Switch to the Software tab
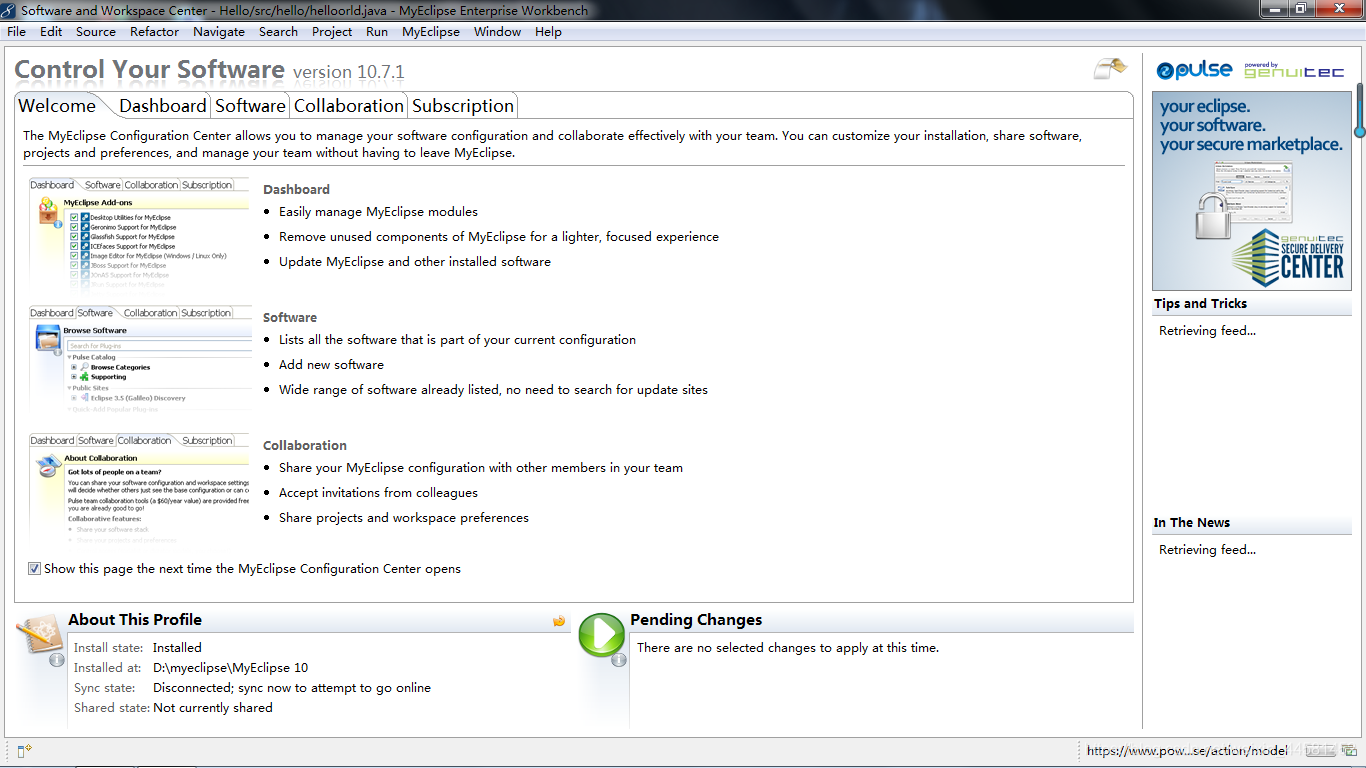This screenshot has height=768, width=1366. click(250, 105)
